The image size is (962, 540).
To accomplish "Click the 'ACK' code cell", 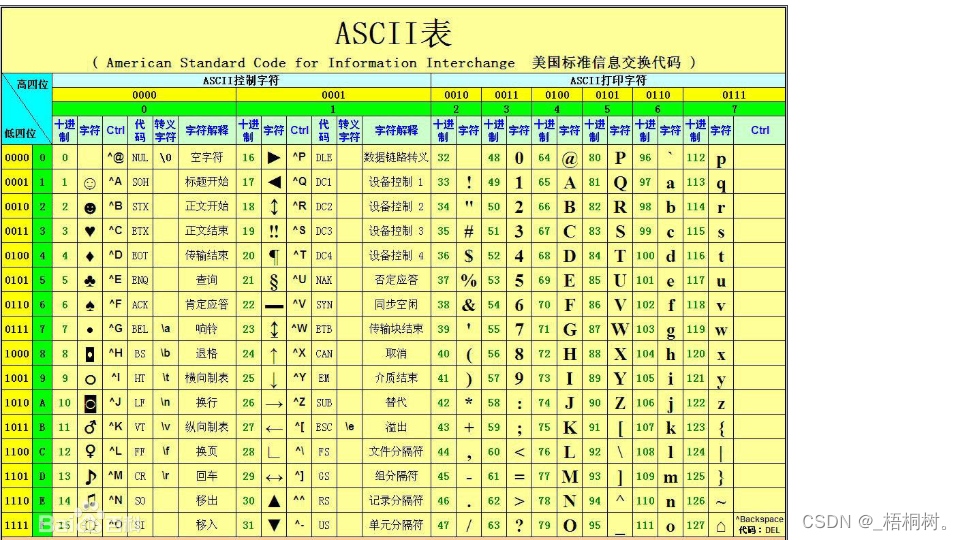I will [140, 305].
